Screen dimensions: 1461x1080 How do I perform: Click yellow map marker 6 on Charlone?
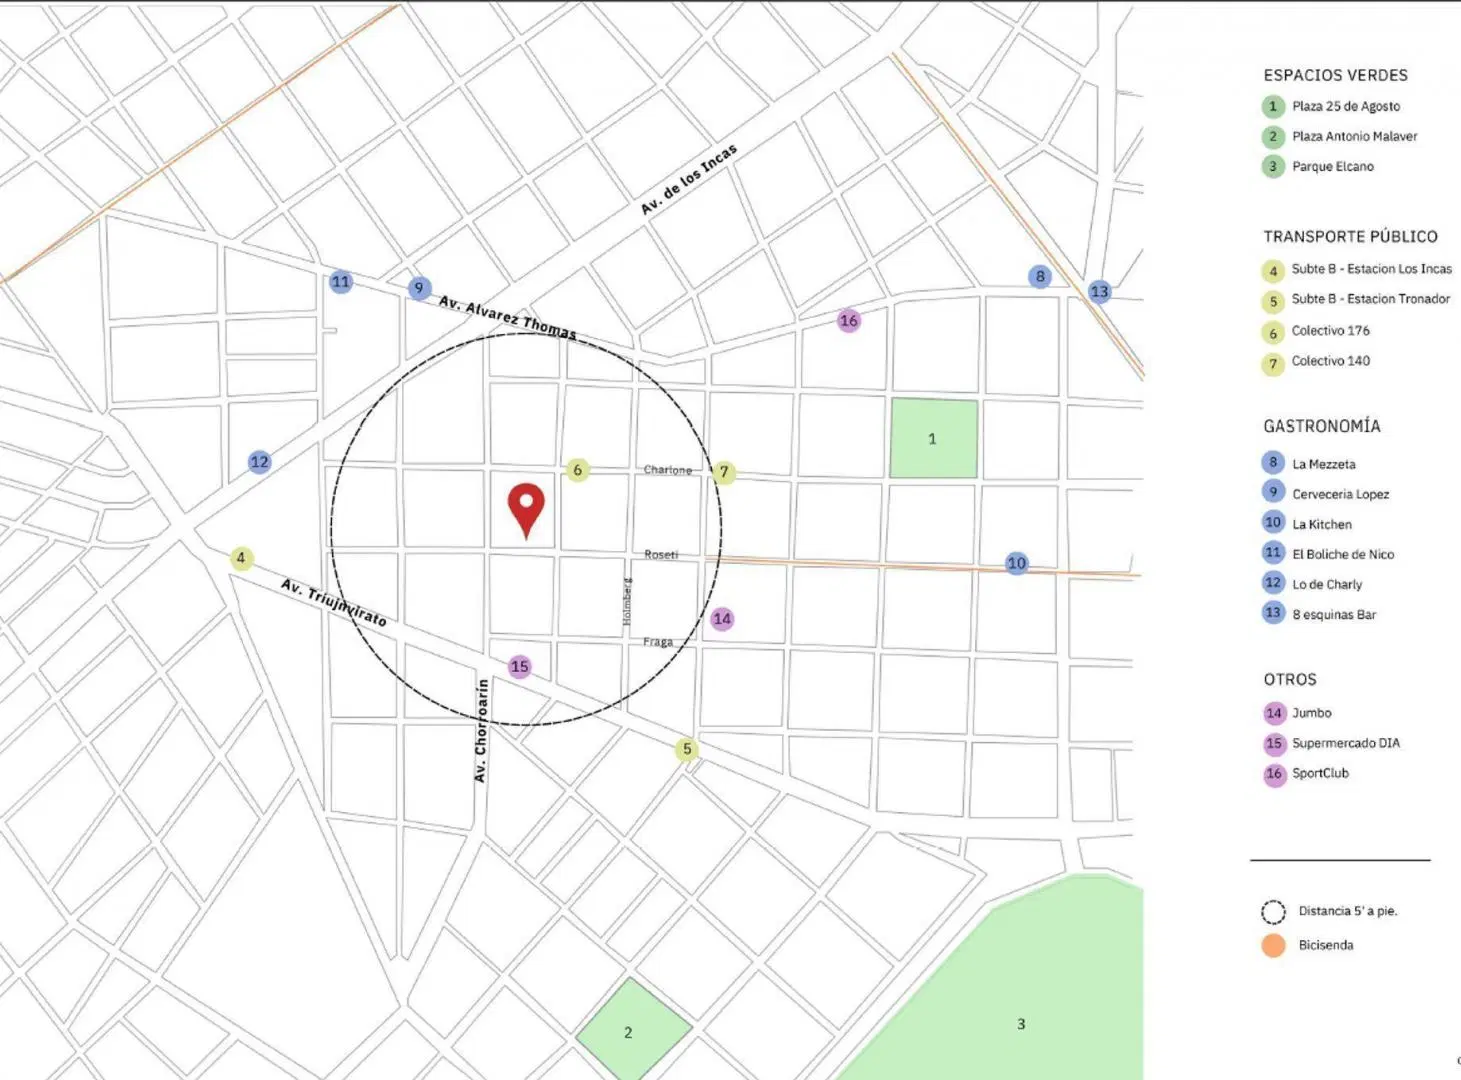(x=577, y=470)
